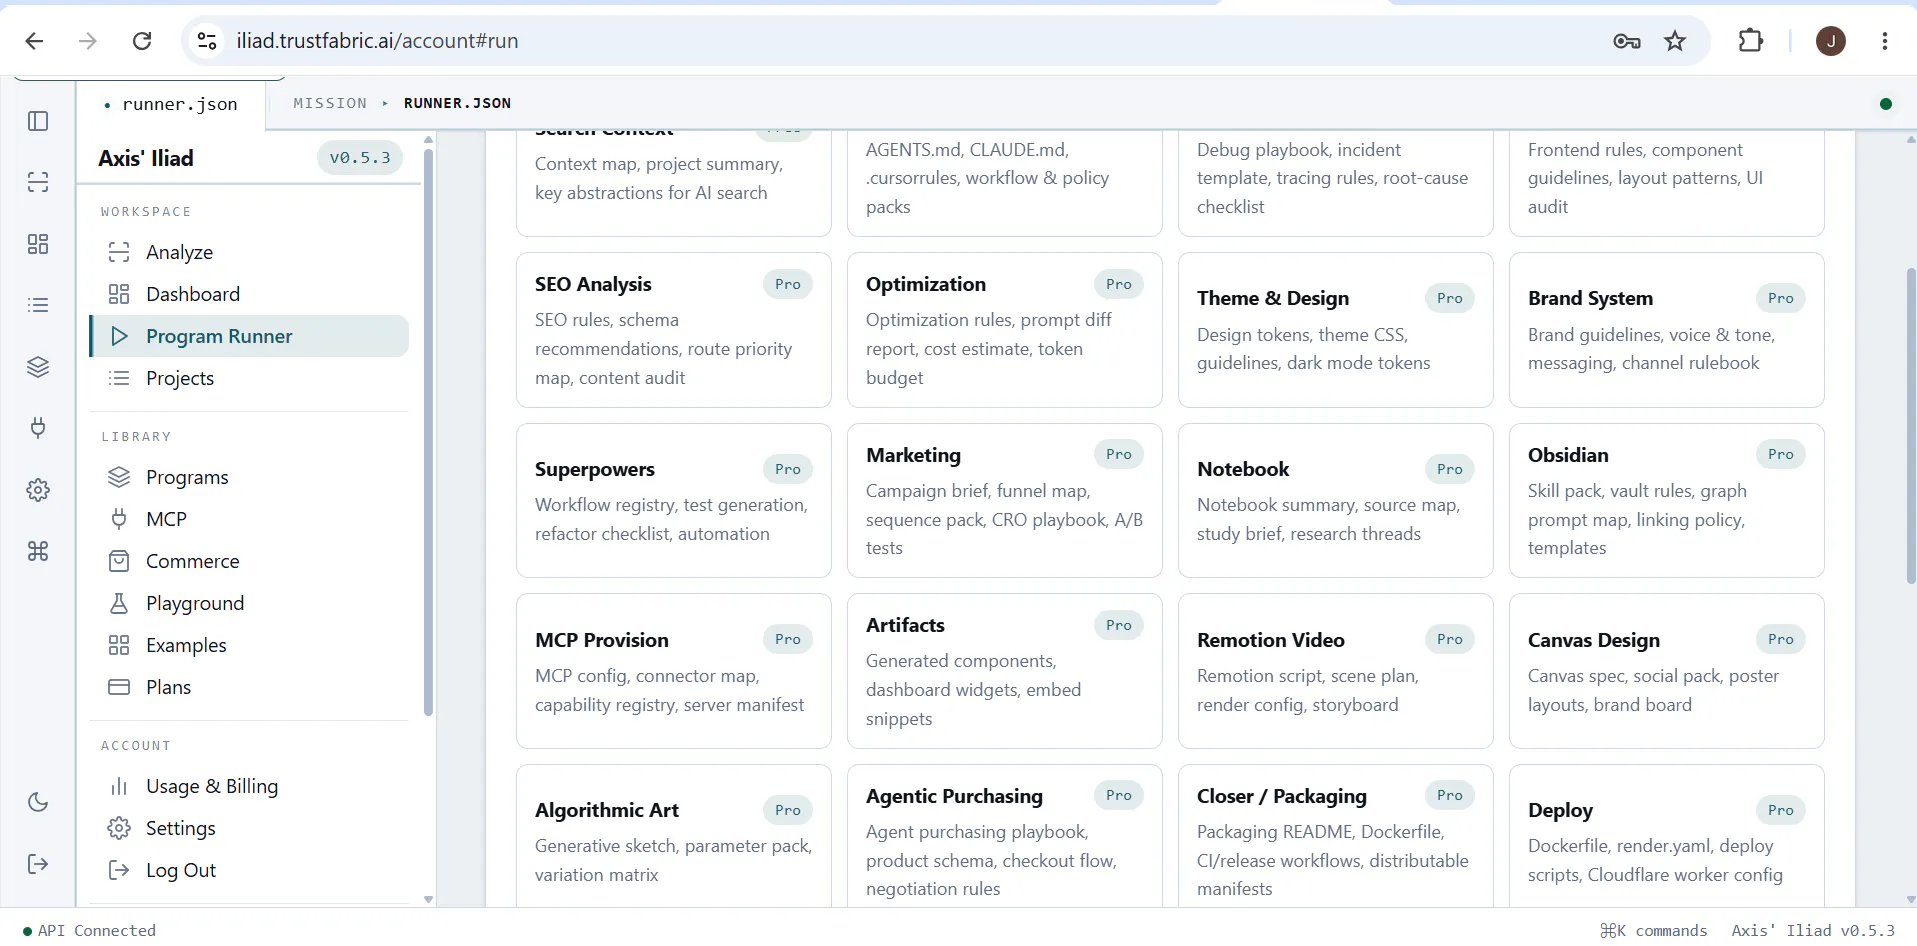Select the Agentic Purchasing program card
The height and width of the screenshot is (946, 1917).
(x=1005, y=837)
